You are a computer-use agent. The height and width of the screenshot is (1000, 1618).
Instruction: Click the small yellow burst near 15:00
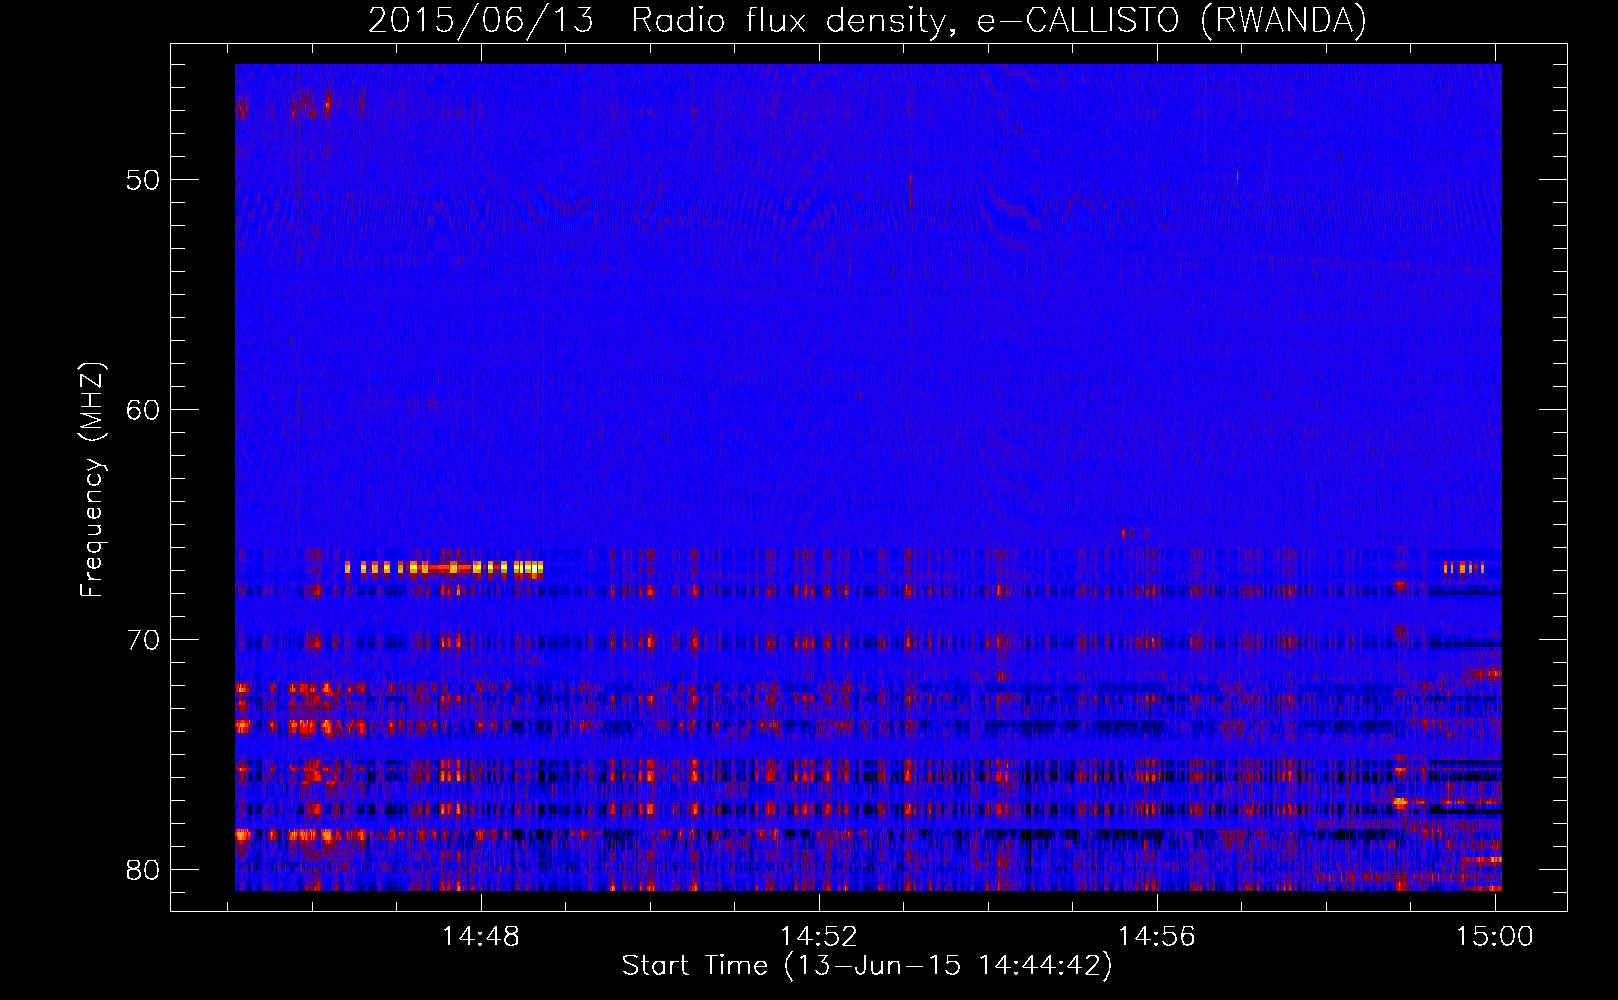(1464, 568)
